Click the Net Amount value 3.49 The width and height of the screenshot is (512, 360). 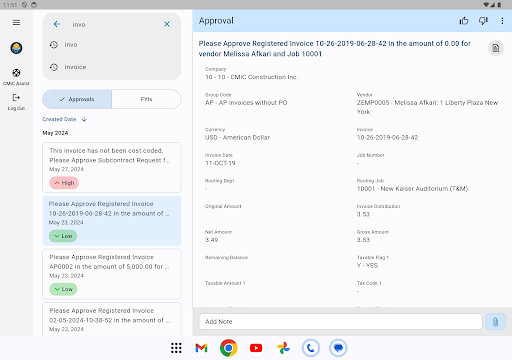click(x=211, y=240)
